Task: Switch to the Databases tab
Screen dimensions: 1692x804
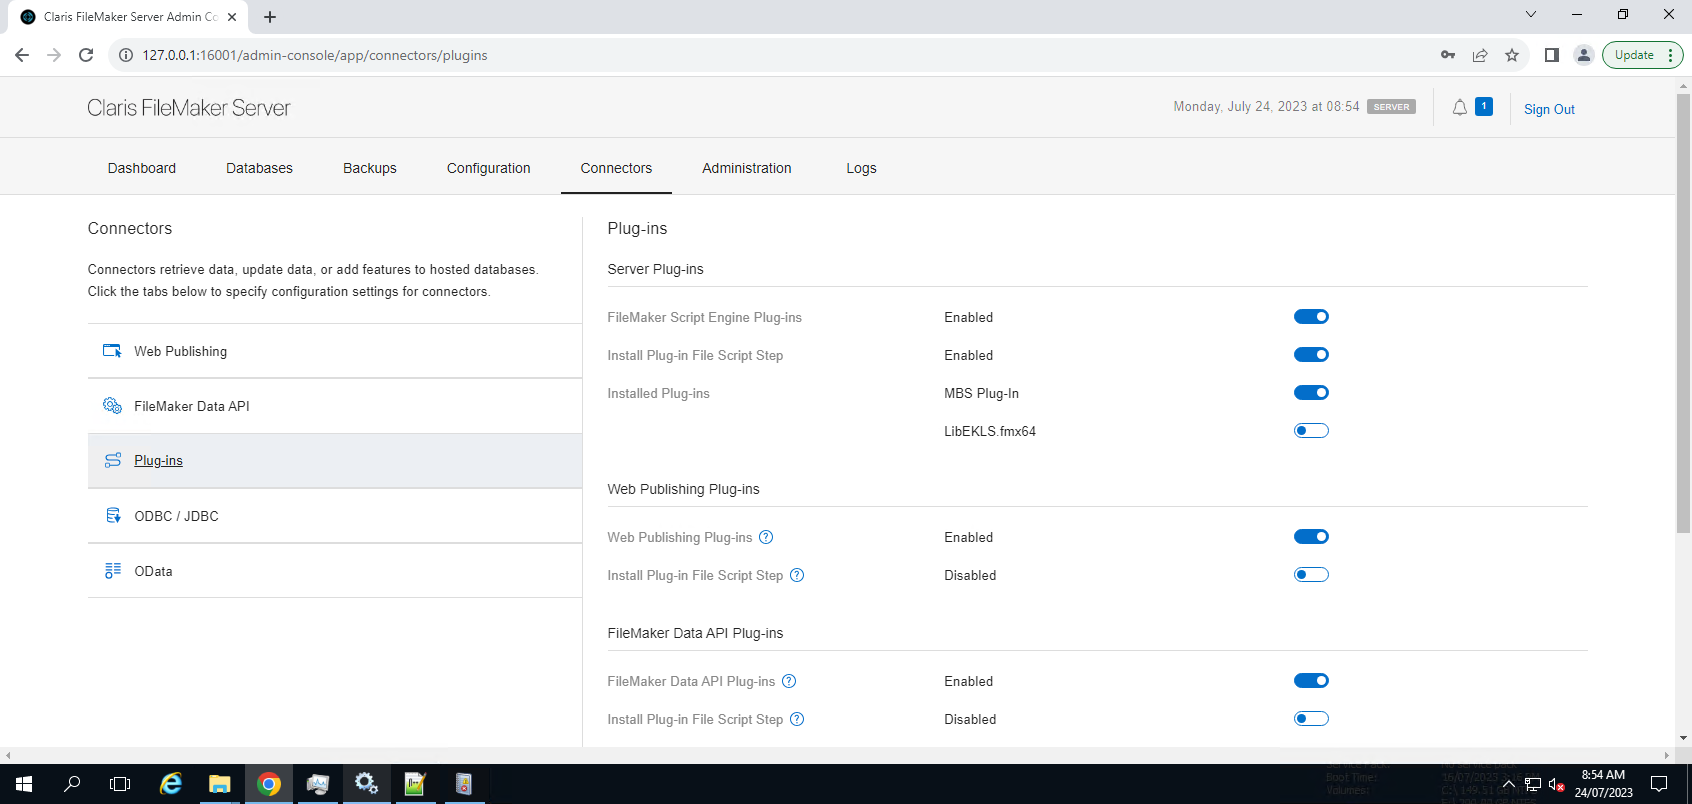Action: point(259,168)
